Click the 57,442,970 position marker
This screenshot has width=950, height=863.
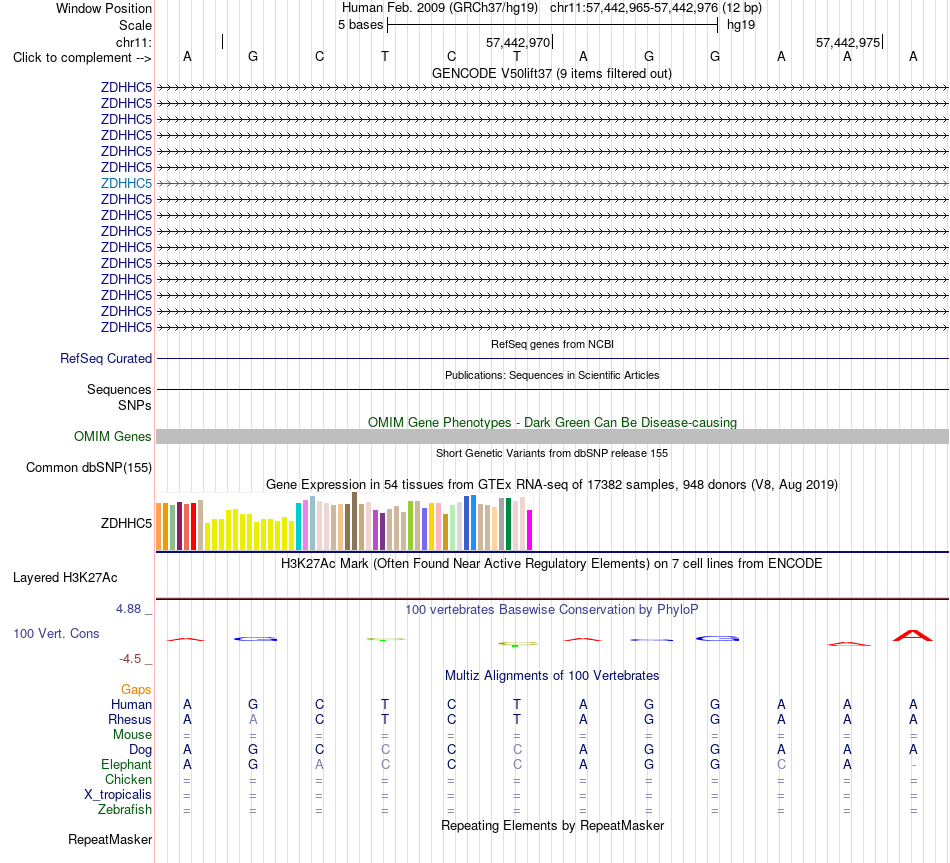coord(518,42)
